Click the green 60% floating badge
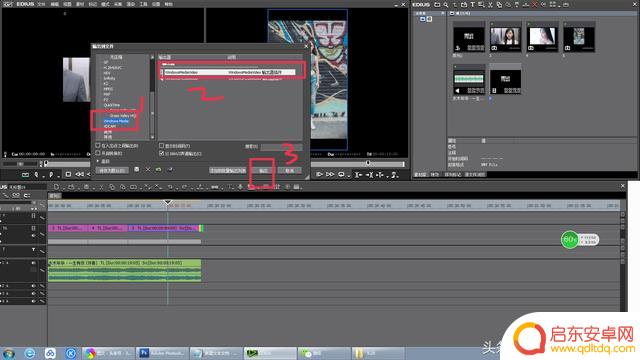This screenshot has width=640, height=360. point(570,240)
